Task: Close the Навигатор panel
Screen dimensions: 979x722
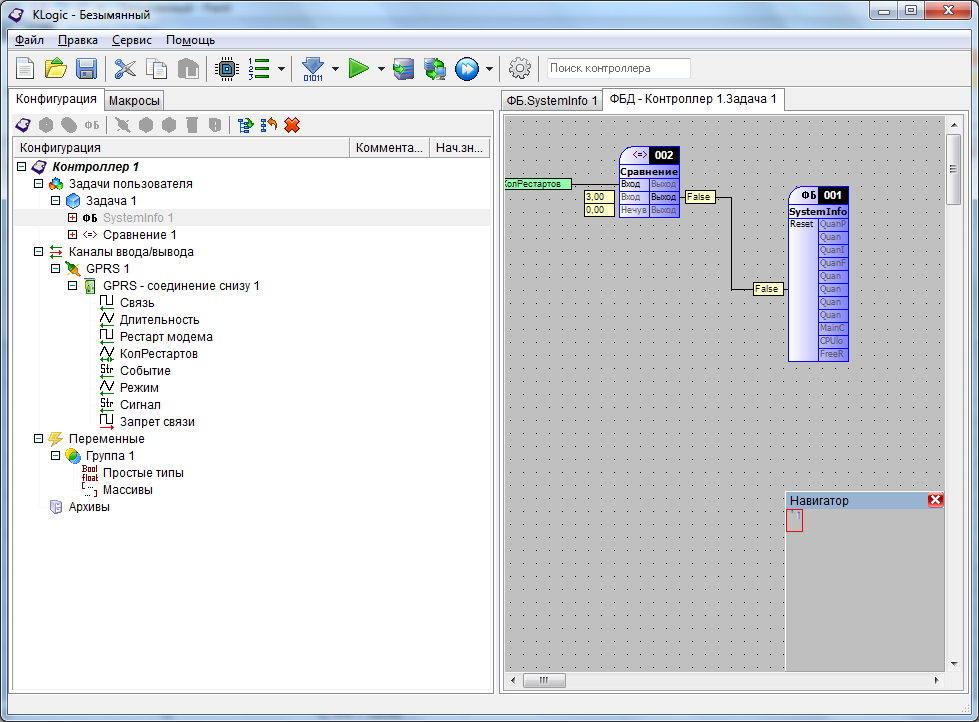Action: click(x=935, y=500)
